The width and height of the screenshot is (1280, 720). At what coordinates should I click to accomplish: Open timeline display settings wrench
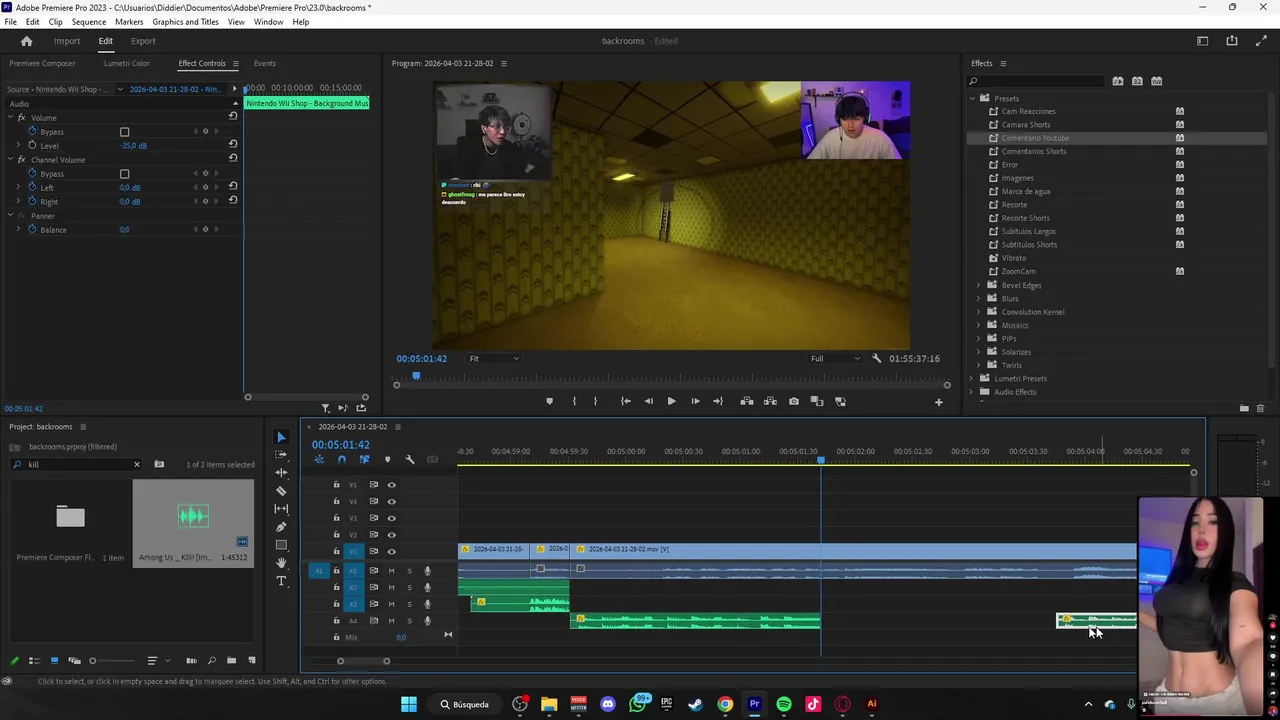409,460
